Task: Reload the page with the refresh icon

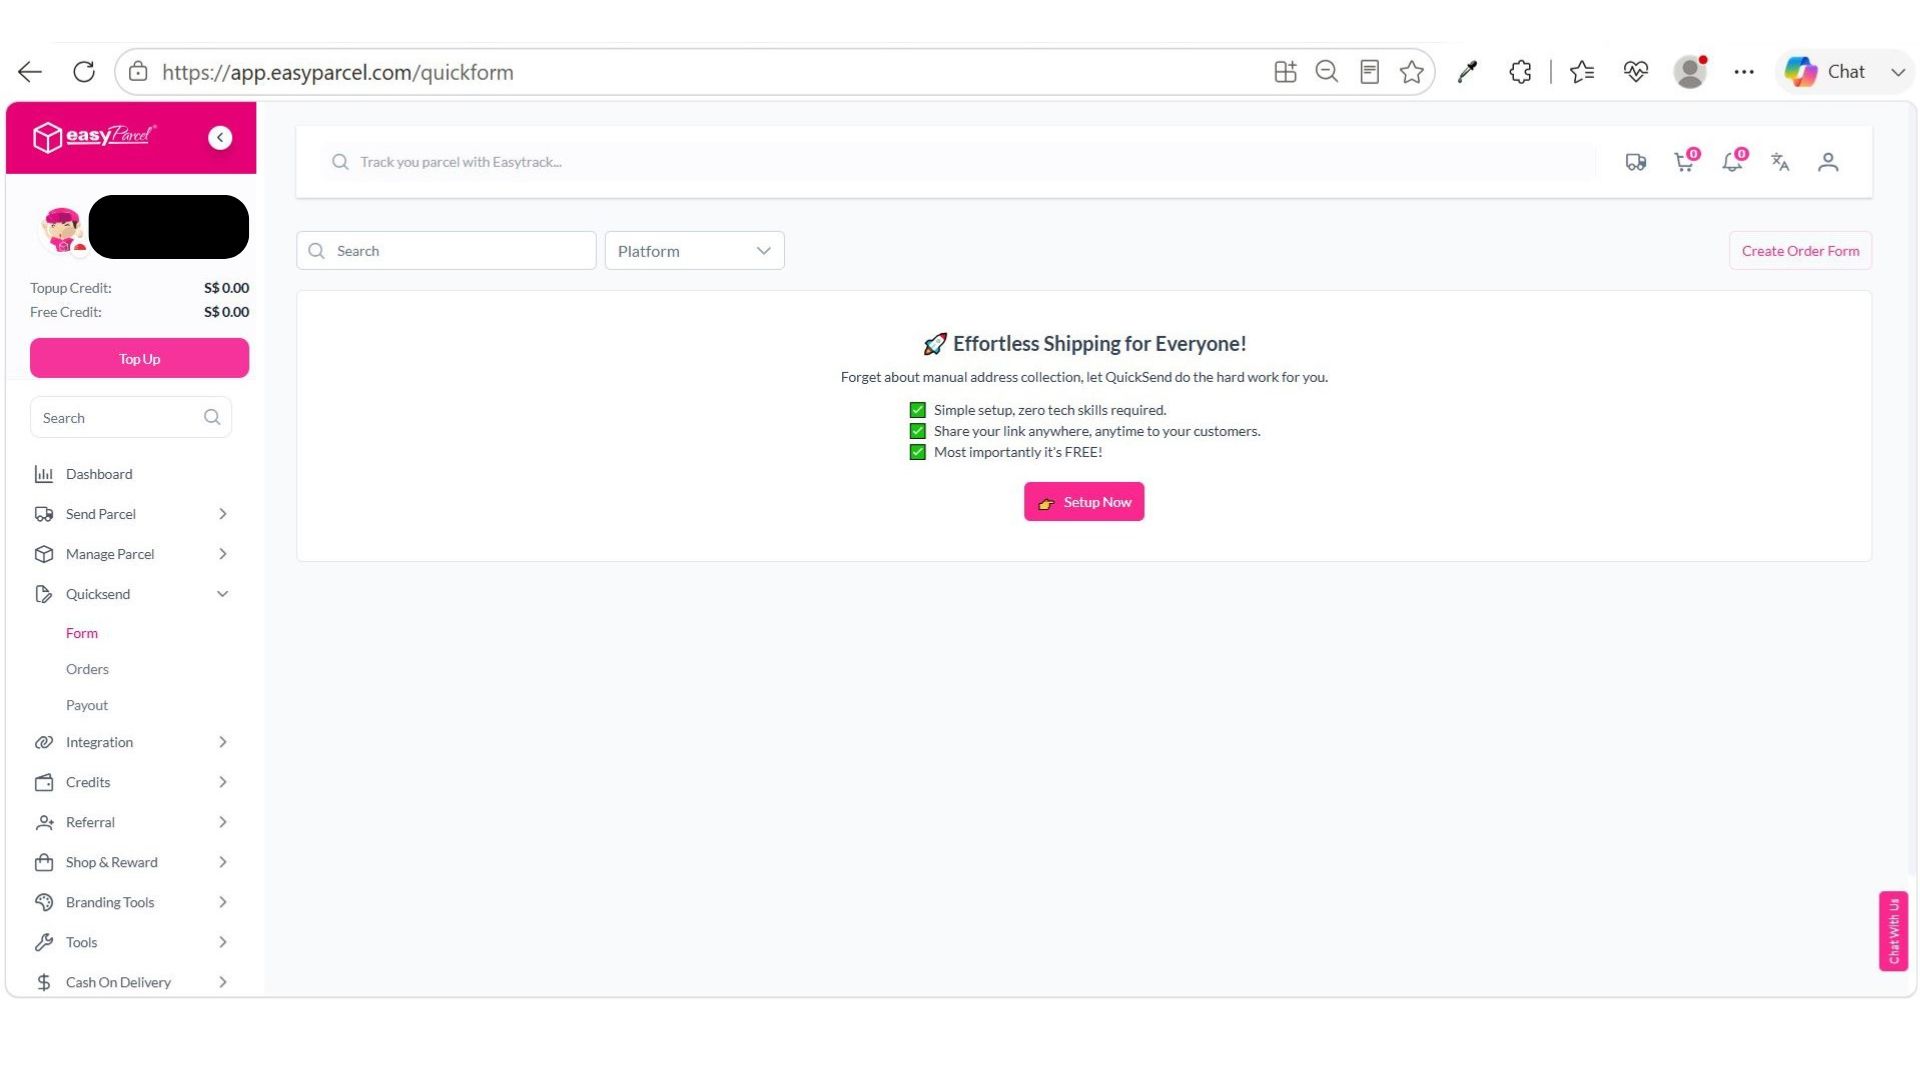Action: tap(84, 72)
